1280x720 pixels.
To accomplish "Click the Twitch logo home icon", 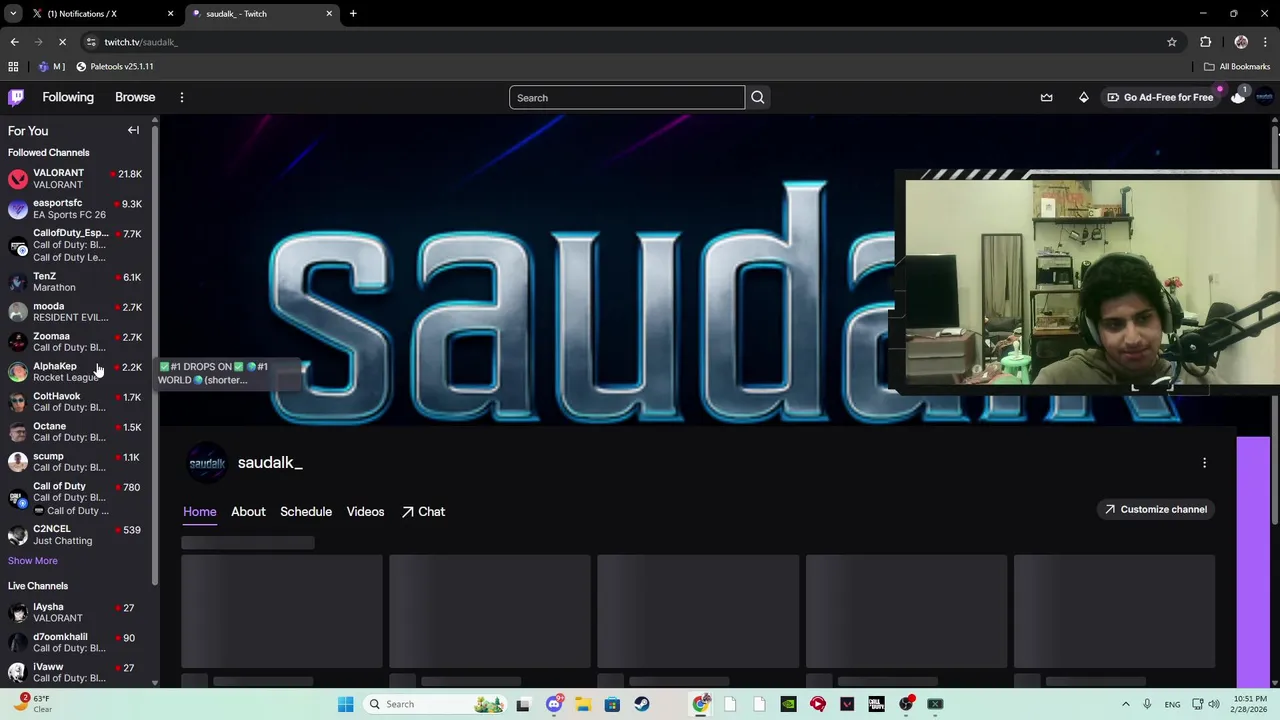I will [x=16, y=97].
